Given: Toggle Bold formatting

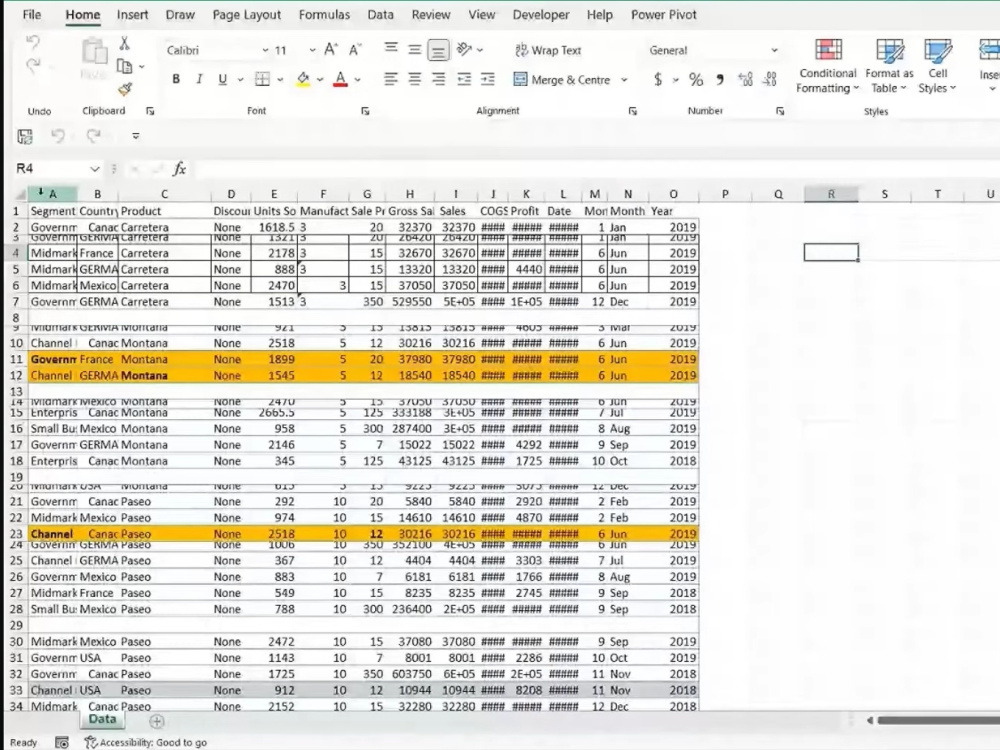Looking at the screenshot, I should click(x=176, y=79).
